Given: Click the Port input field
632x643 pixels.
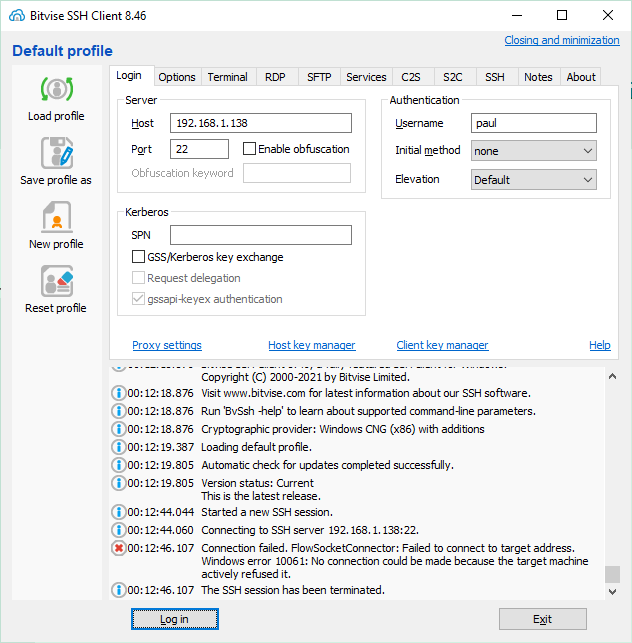Looking at the screenshot, I should (x=199, y=149).
